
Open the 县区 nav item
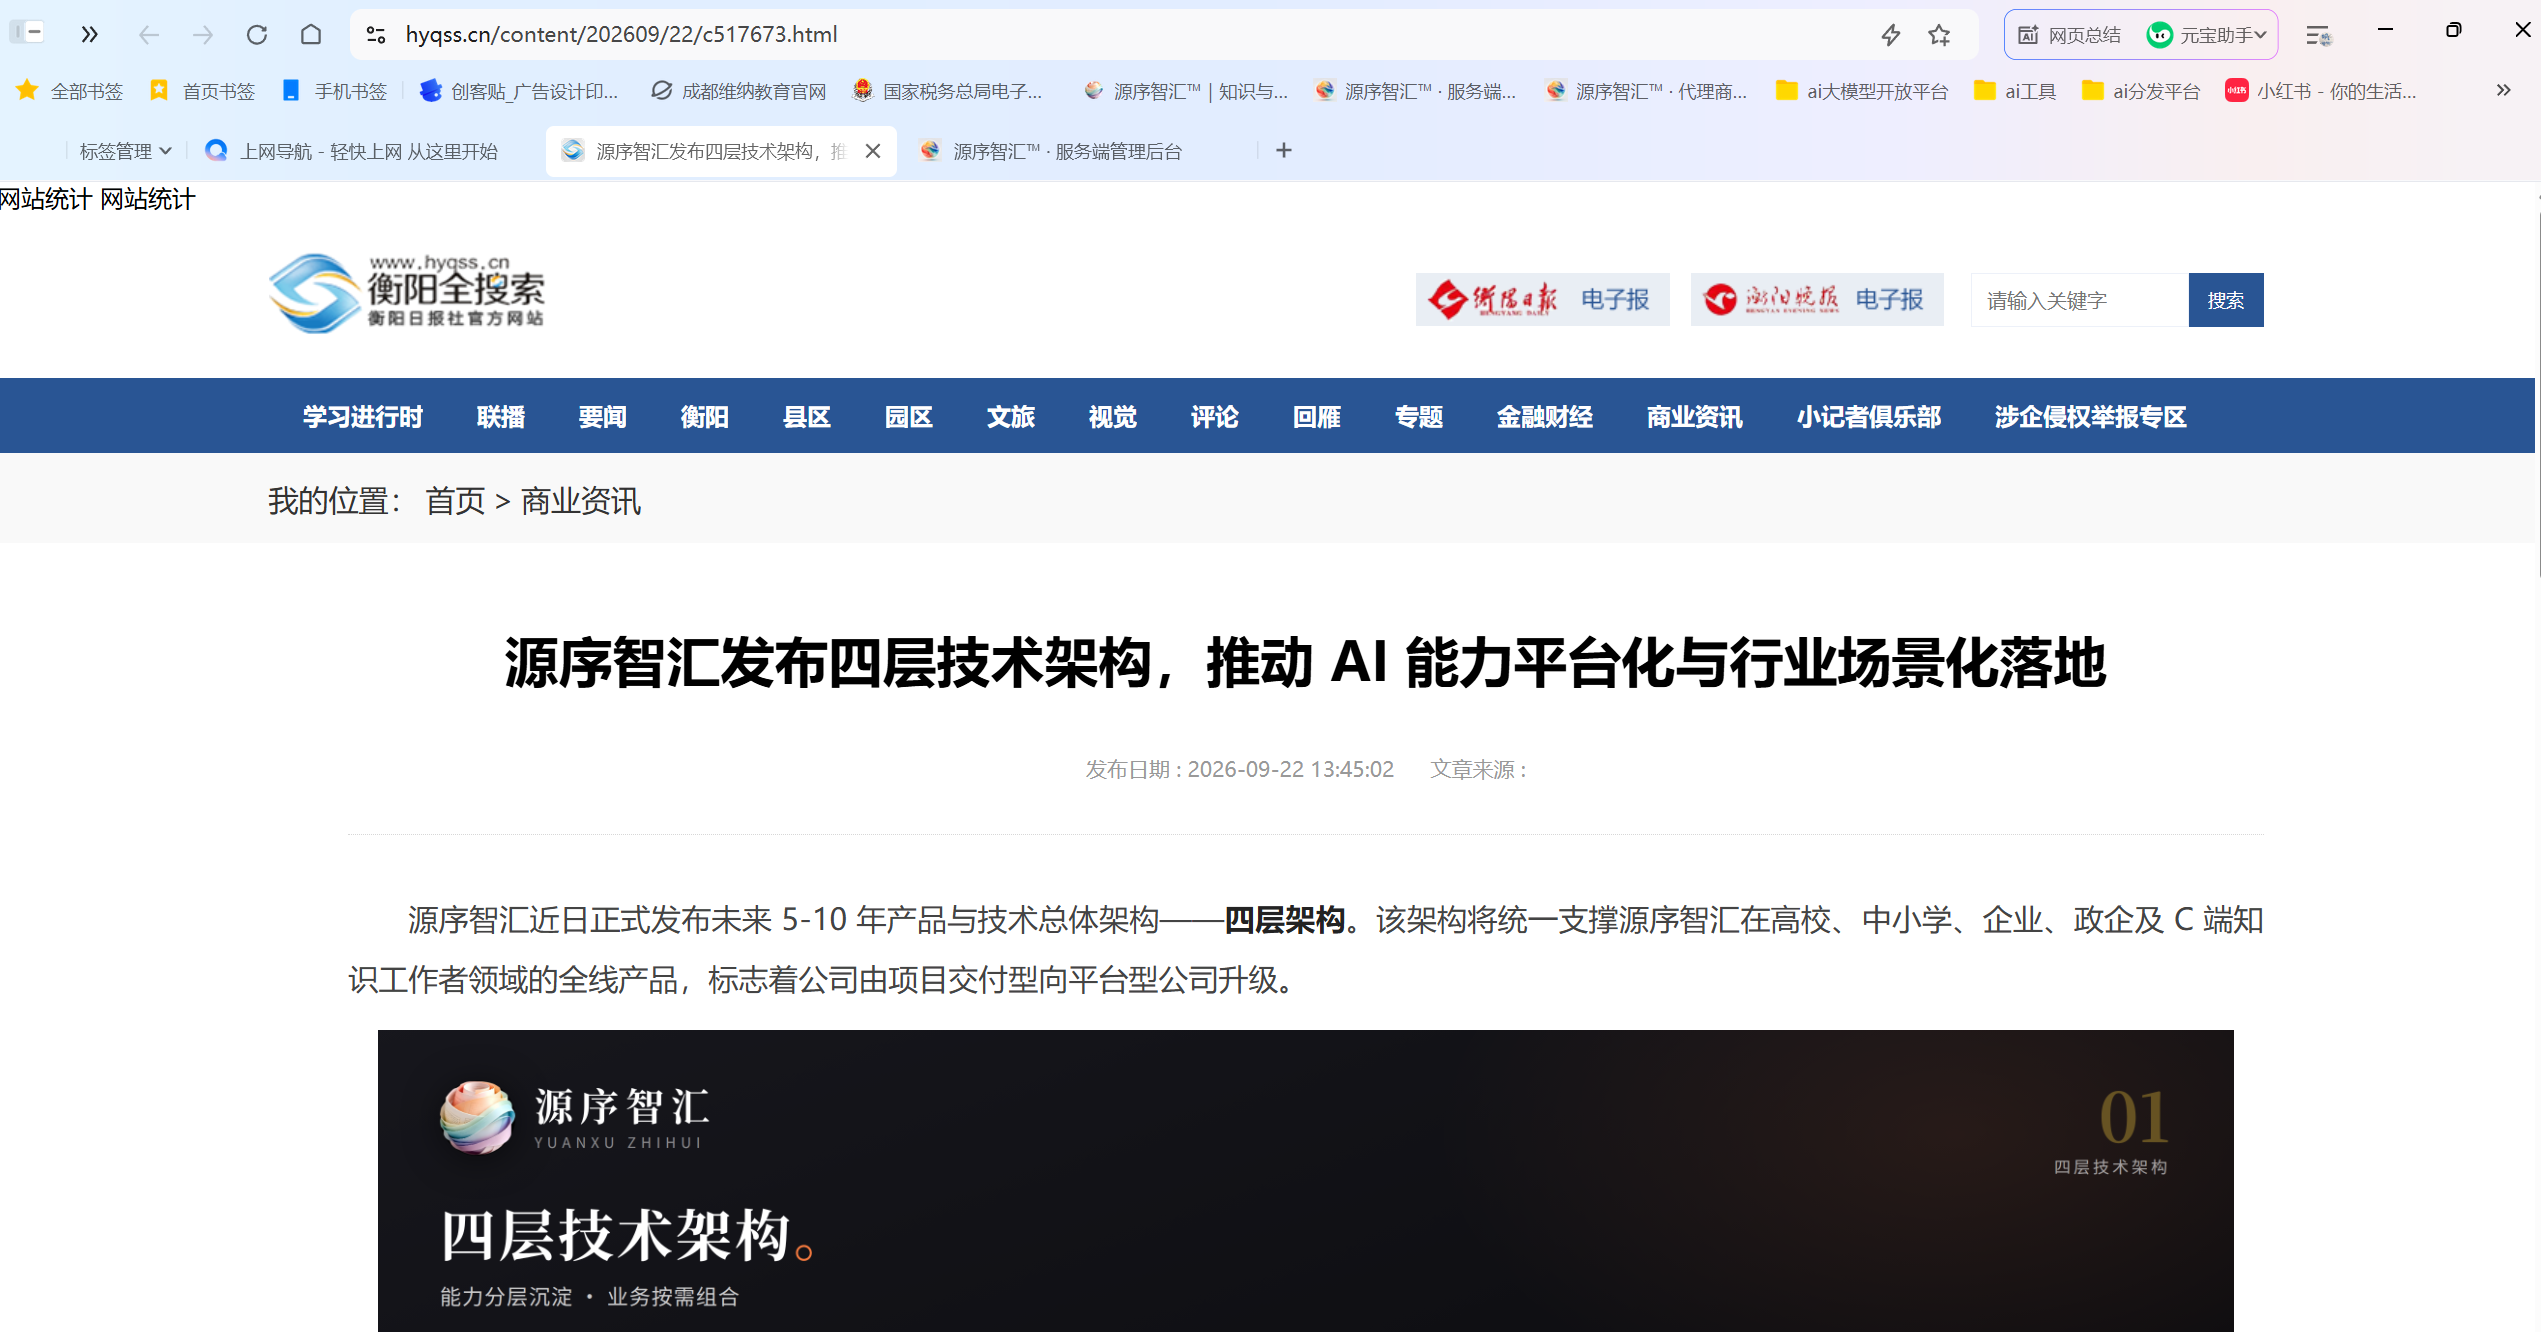[807, 417]
